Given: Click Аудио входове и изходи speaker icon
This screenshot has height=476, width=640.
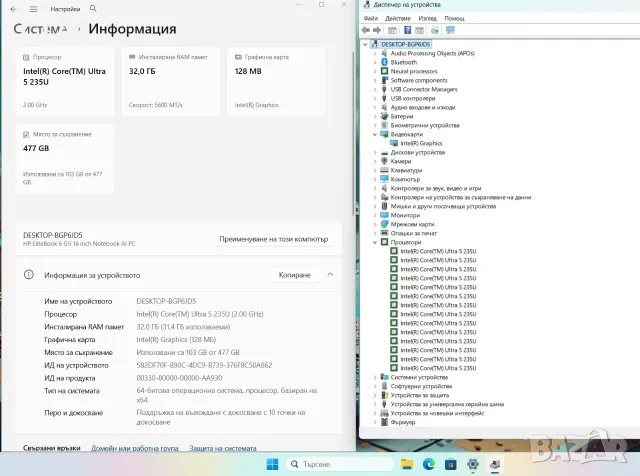Looking at the screenshot, I should click(384, 107).
